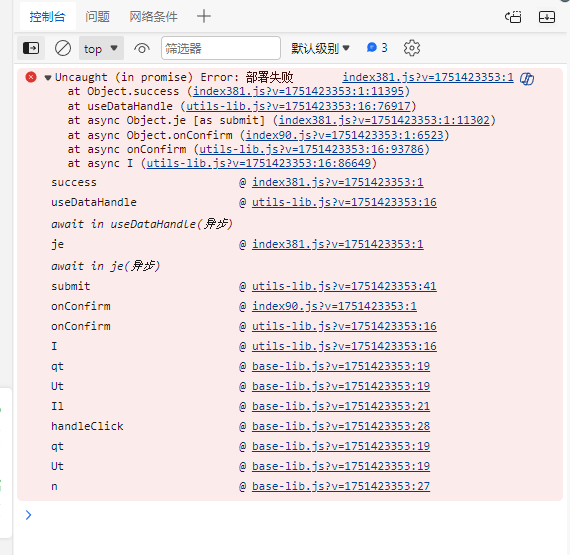570x555 pixels.
Task: Click the dock-to-bottom panel icon
Action: (x=546, y=17)
